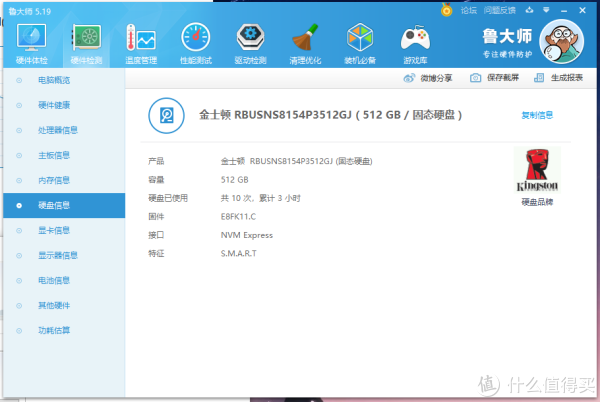Viewport: 600px width, 402px height.
Task: Click the 鲁大师 5.19 window title
Action: 30,11
